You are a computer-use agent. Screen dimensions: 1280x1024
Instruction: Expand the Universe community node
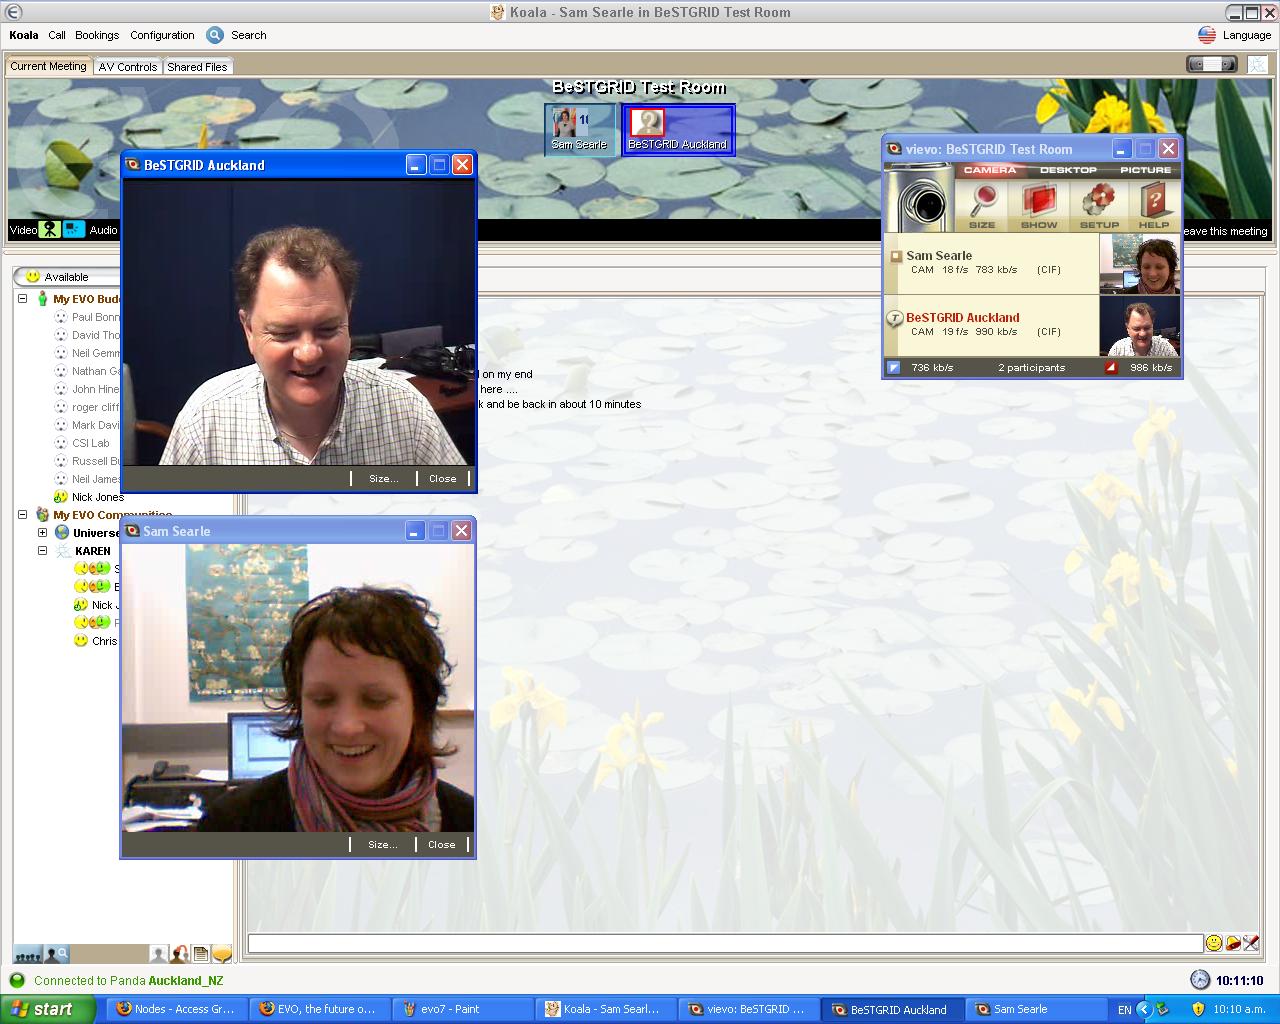42,533
